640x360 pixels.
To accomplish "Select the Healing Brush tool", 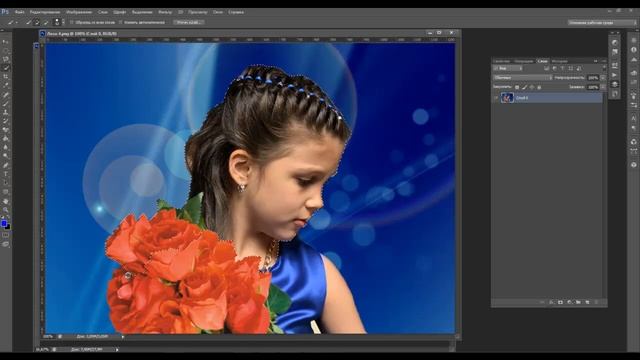I will click(x=6, y=94).
